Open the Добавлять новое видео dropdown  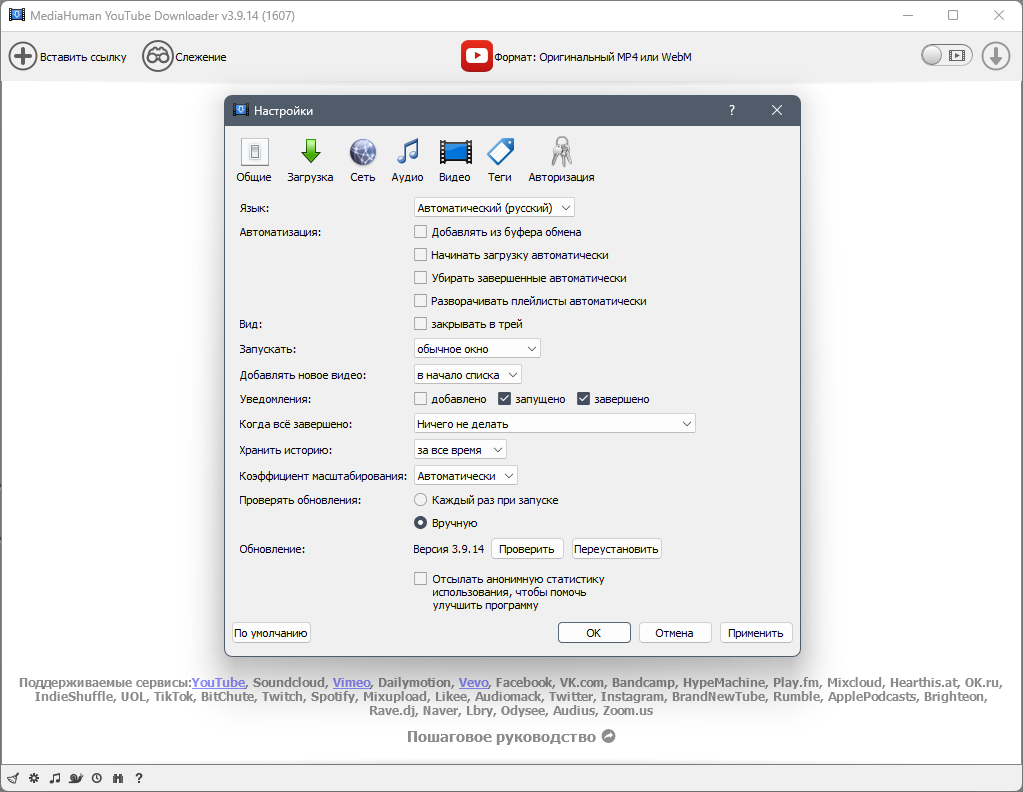tap(468, 374)
